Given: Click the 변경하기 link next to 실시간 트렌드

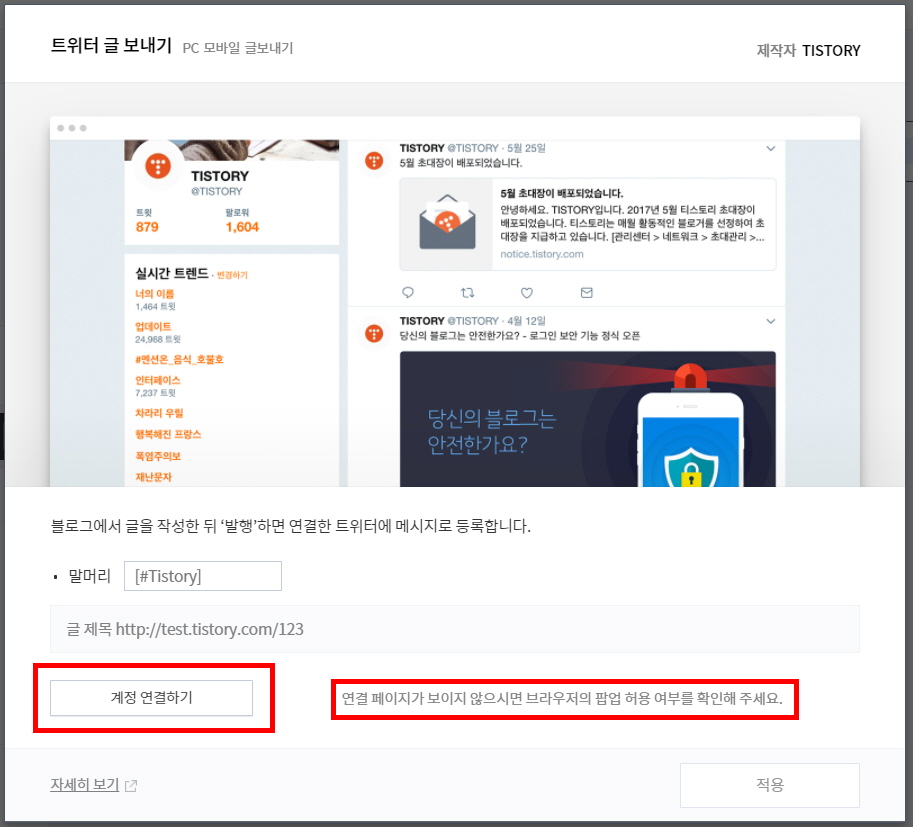Looking at the screenshot, I should click(232, 275).
